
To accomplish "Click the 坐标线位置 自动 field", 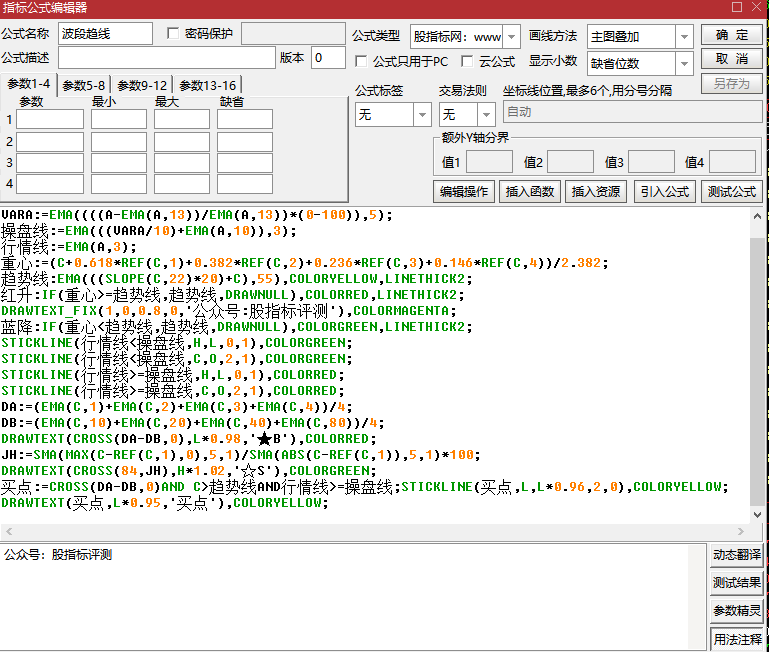I will tap(633, 112).
